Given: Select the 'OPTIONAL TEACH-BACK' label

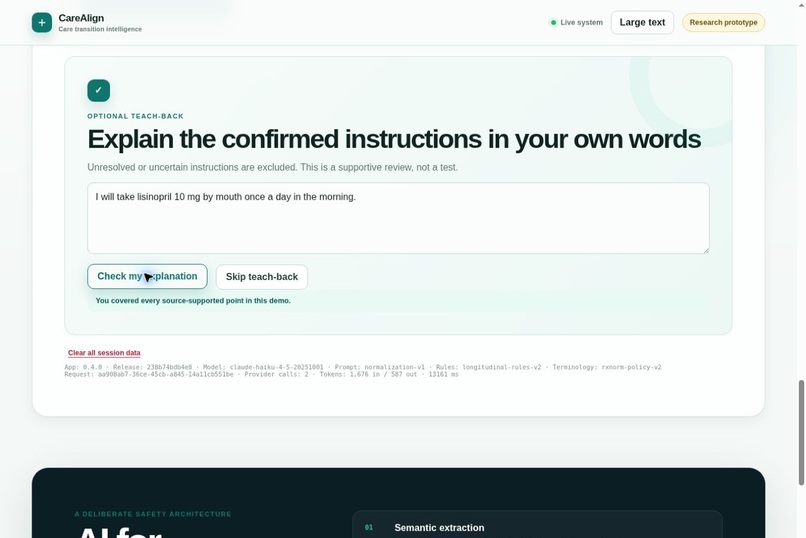Looking at the screenshot, I should (x=135, y=116).
